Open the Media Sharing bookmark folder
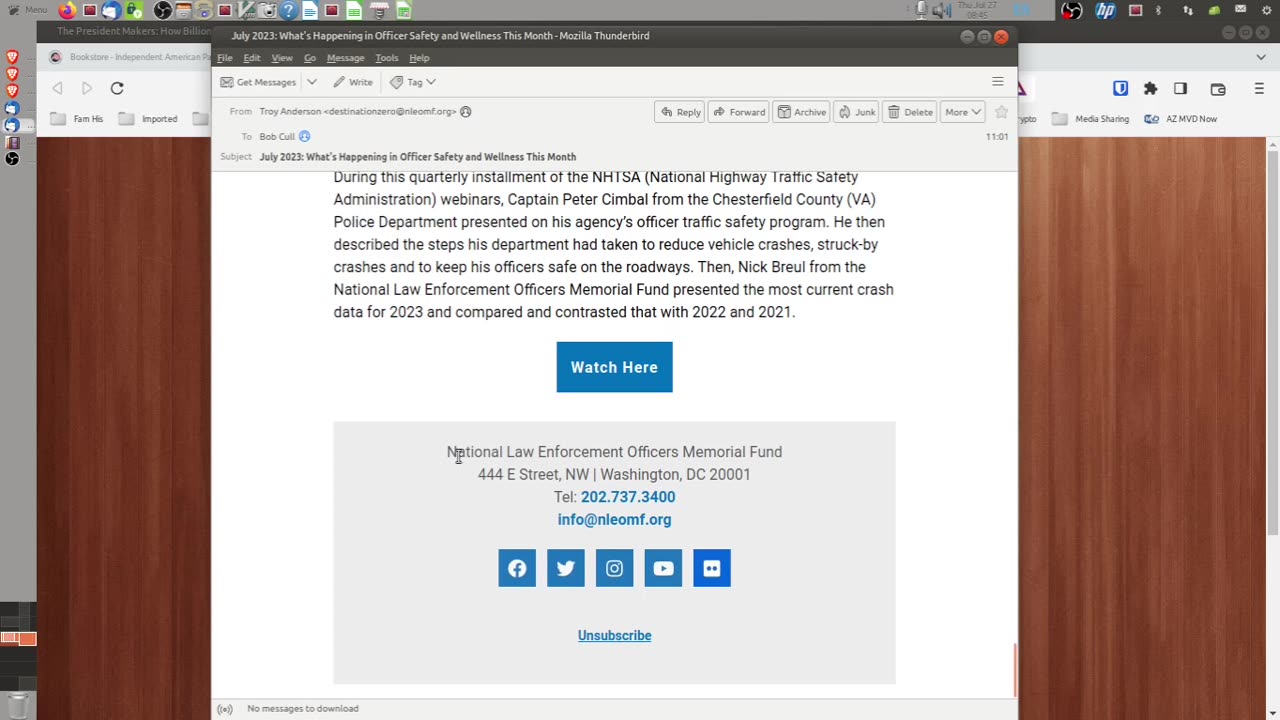 [x=1090, y=119]
